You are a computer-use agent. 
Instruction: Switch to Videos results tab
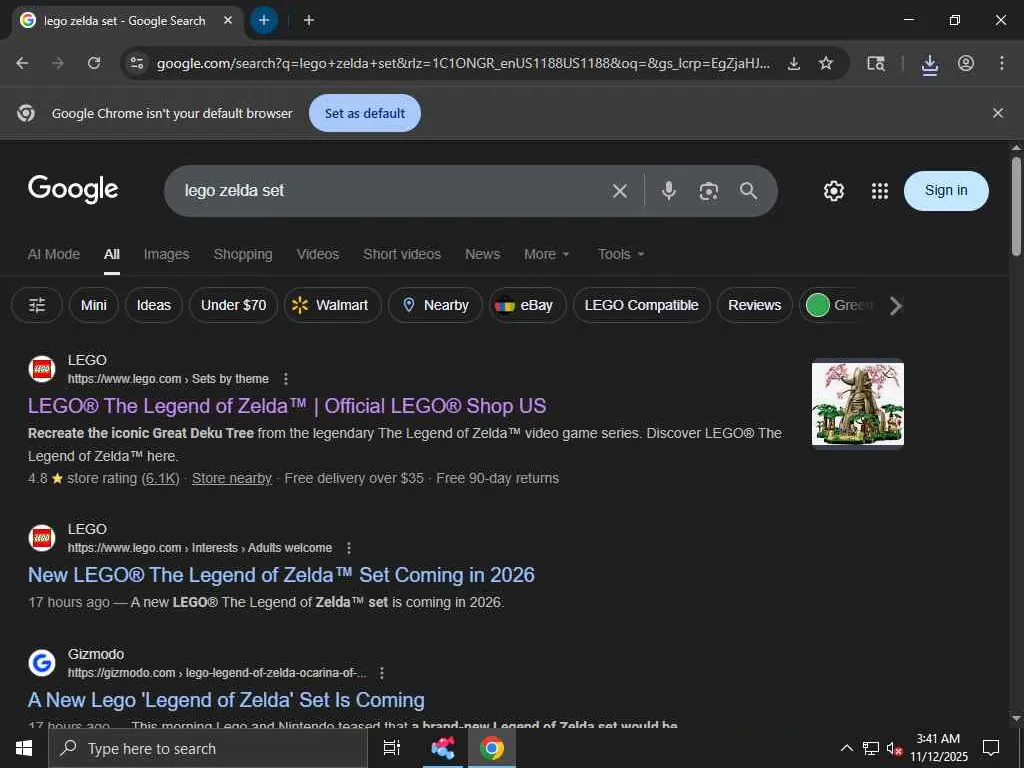coord(318,254)
